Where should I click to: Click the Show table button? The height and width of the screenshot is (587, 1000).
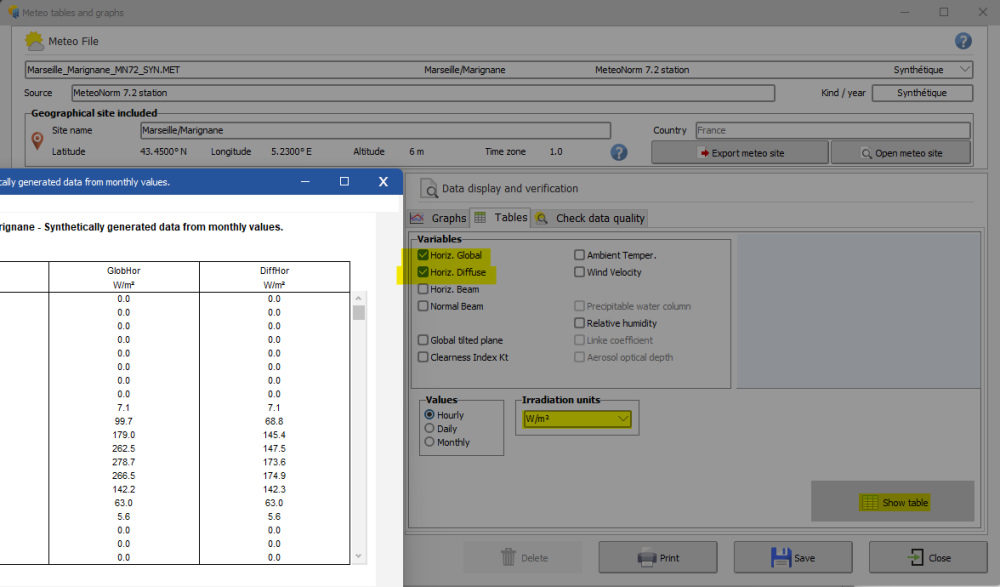896,503
